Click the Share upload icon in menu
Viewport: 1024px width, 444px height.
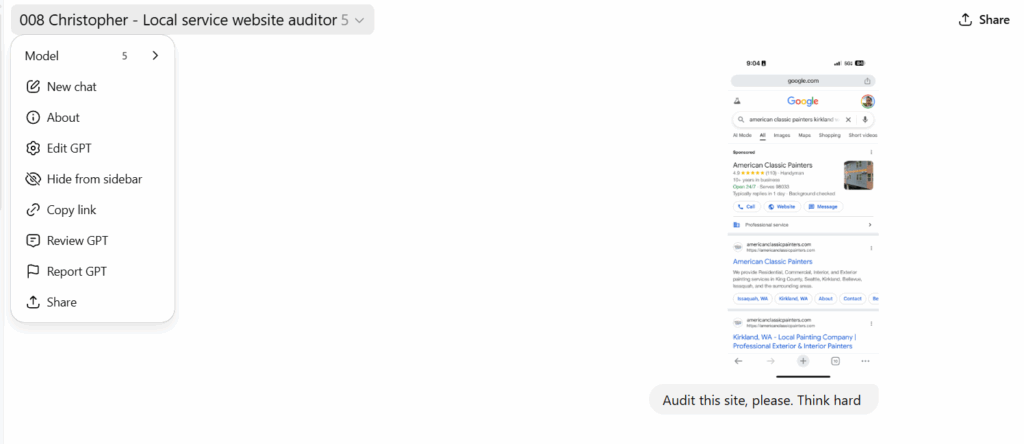click(x=33, y=303)
